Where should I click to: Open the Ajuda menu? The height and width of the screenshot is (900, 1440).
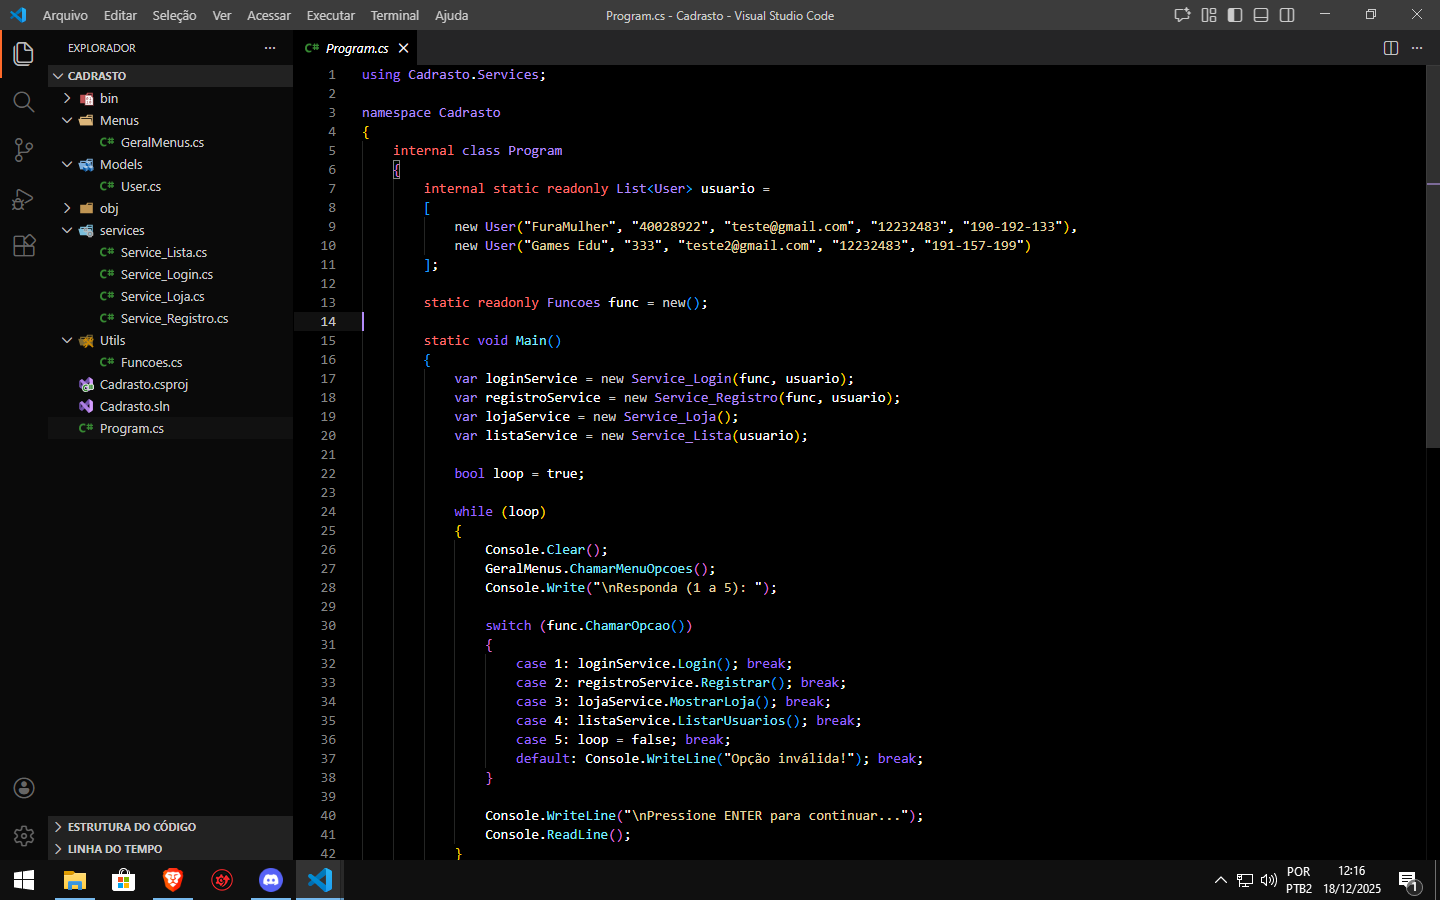coord(451,15)
